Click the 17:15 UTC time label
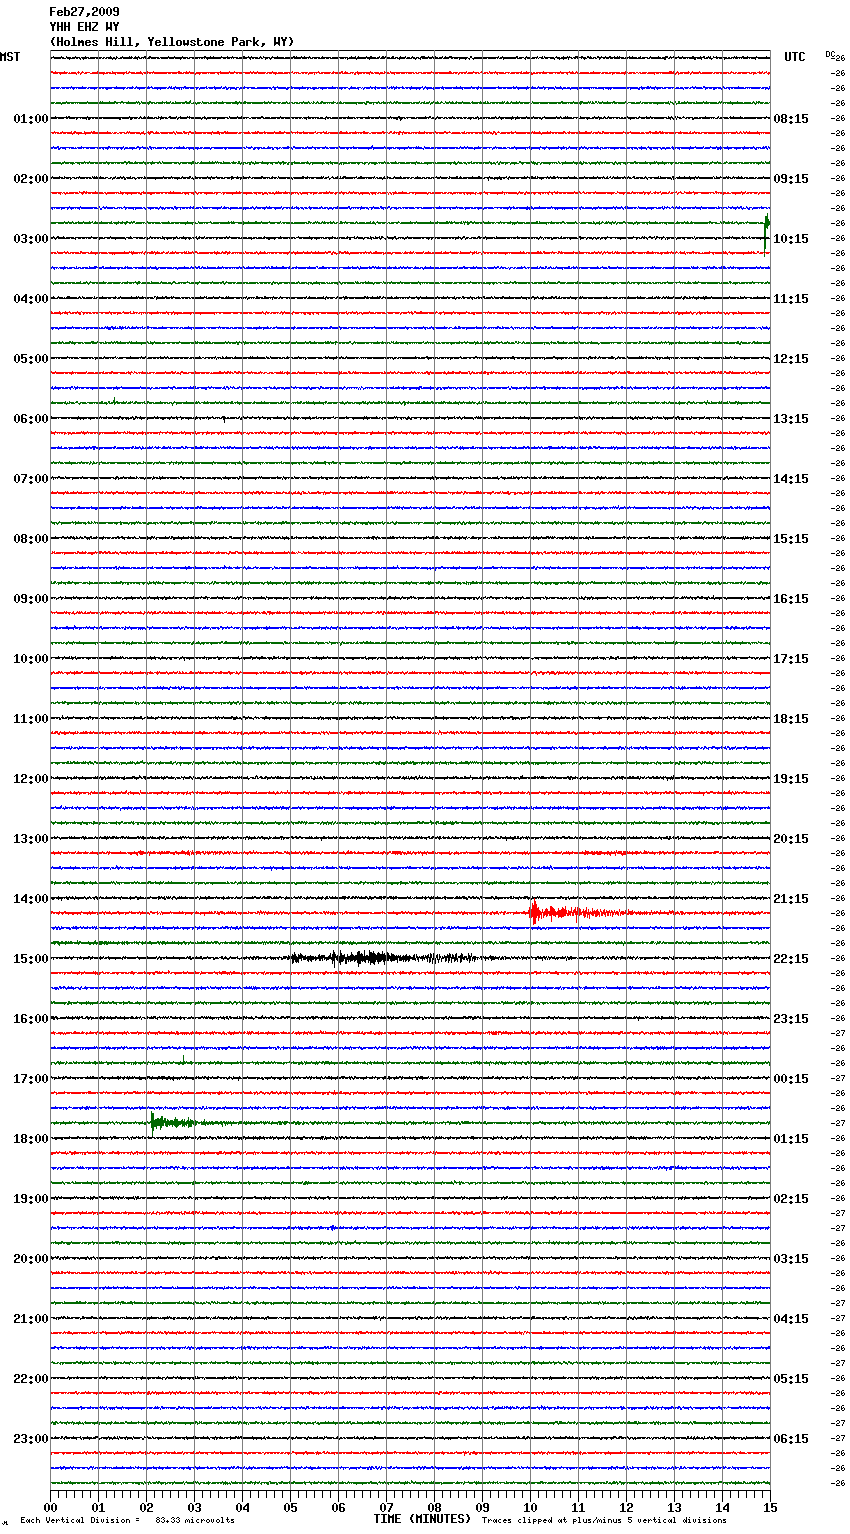 [791, 659]
